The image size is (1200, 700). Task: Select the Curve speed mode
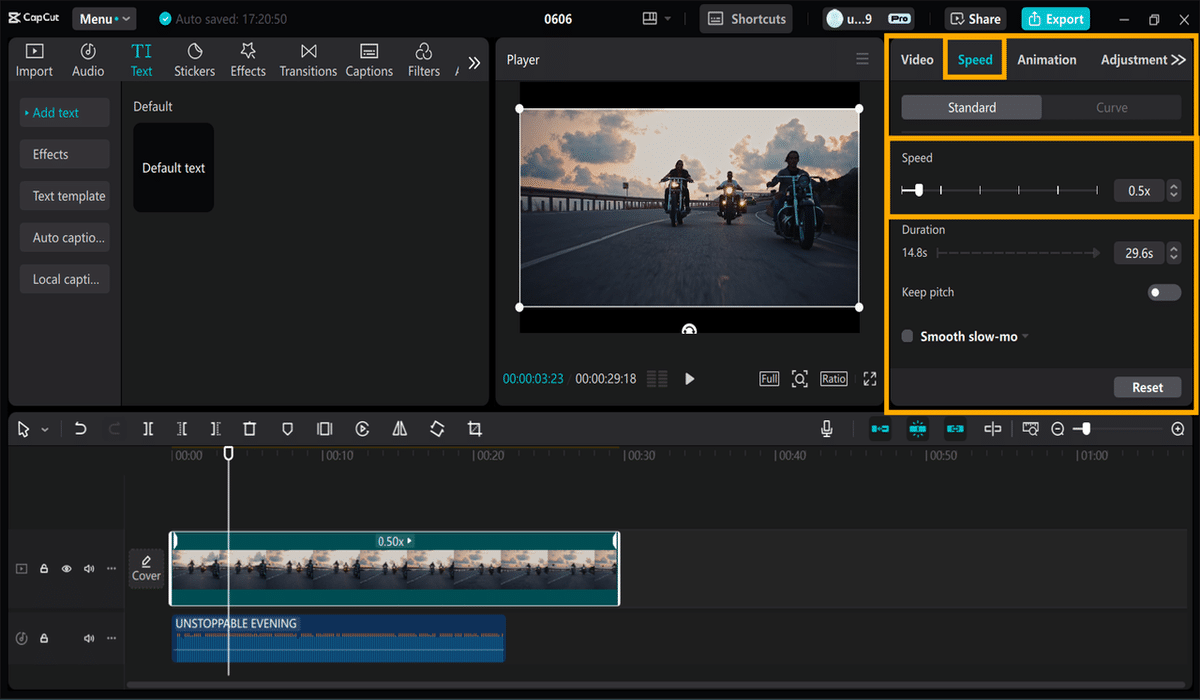[1112, 108]
